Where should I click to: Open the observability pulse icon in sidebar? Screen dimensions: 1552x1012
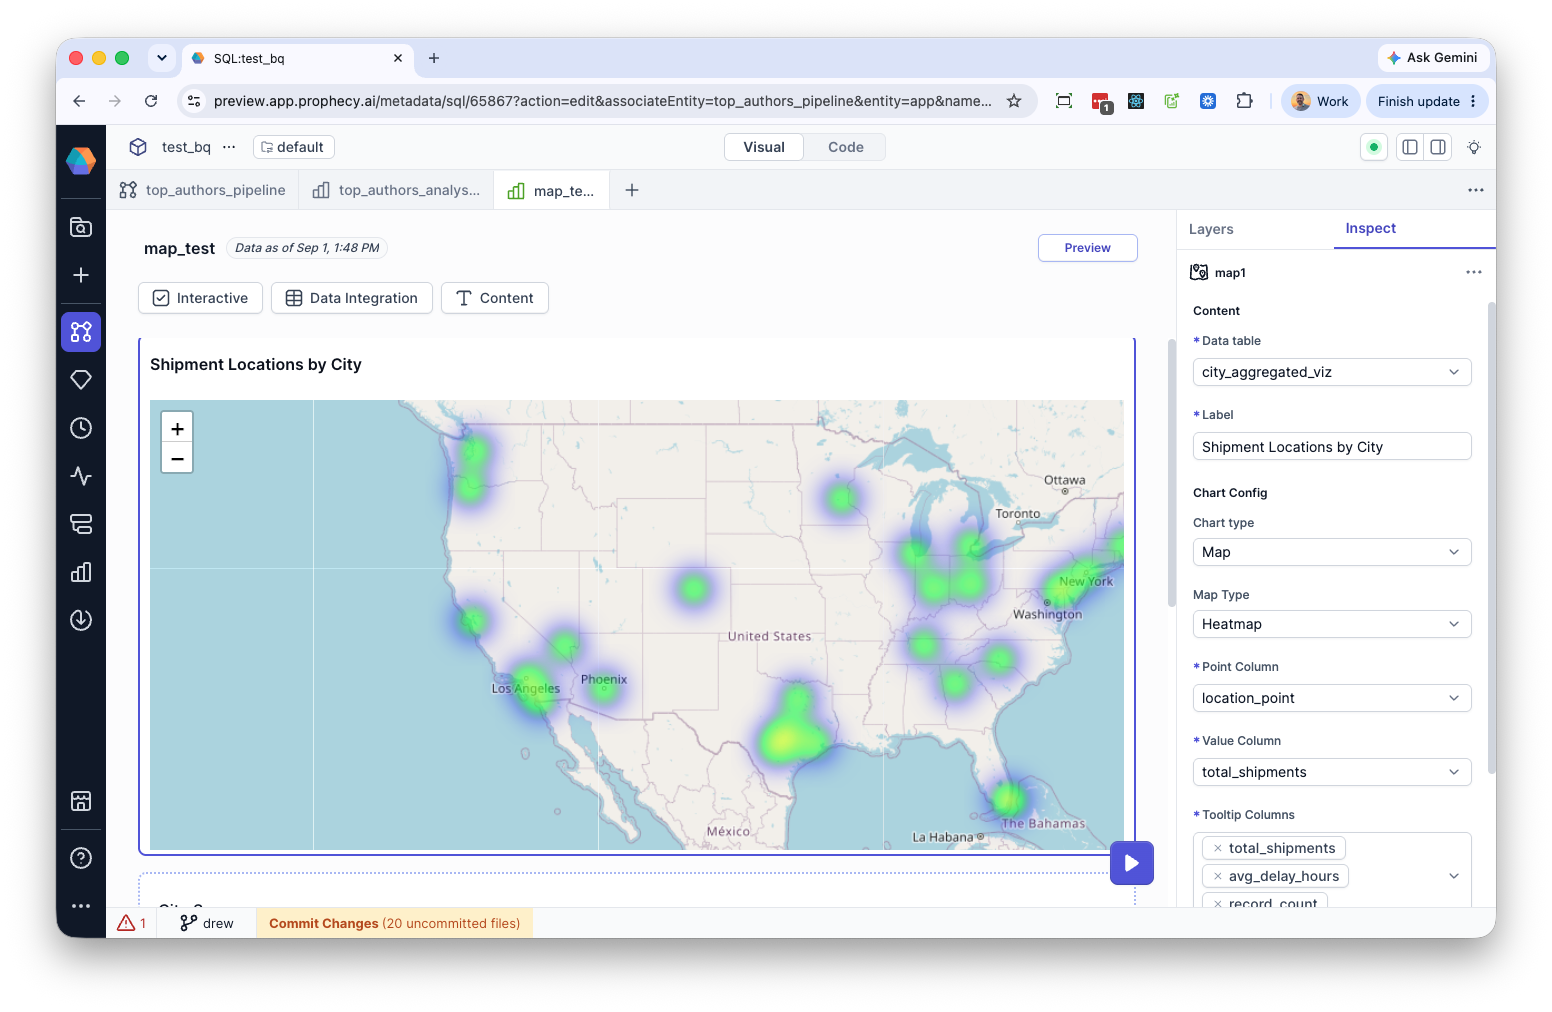click(81, 476)
